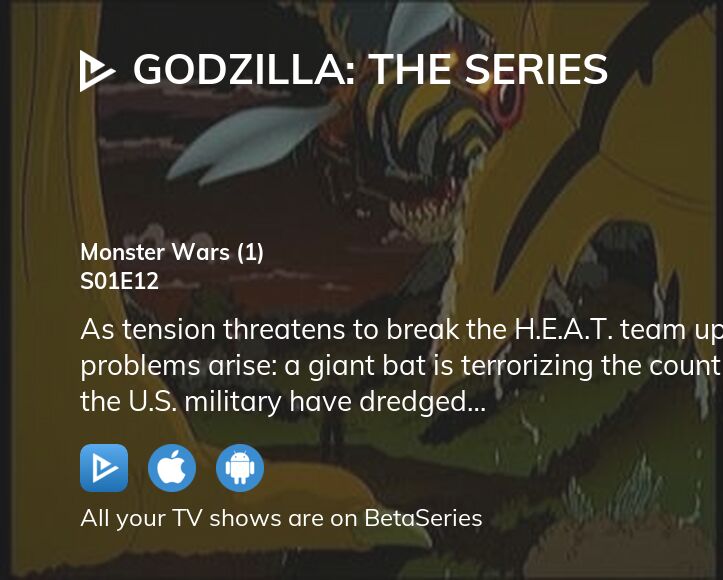Click the monster's red eye in the artwork
The width and height of the screenshot is (723, 580).
(x=497, y=102)
